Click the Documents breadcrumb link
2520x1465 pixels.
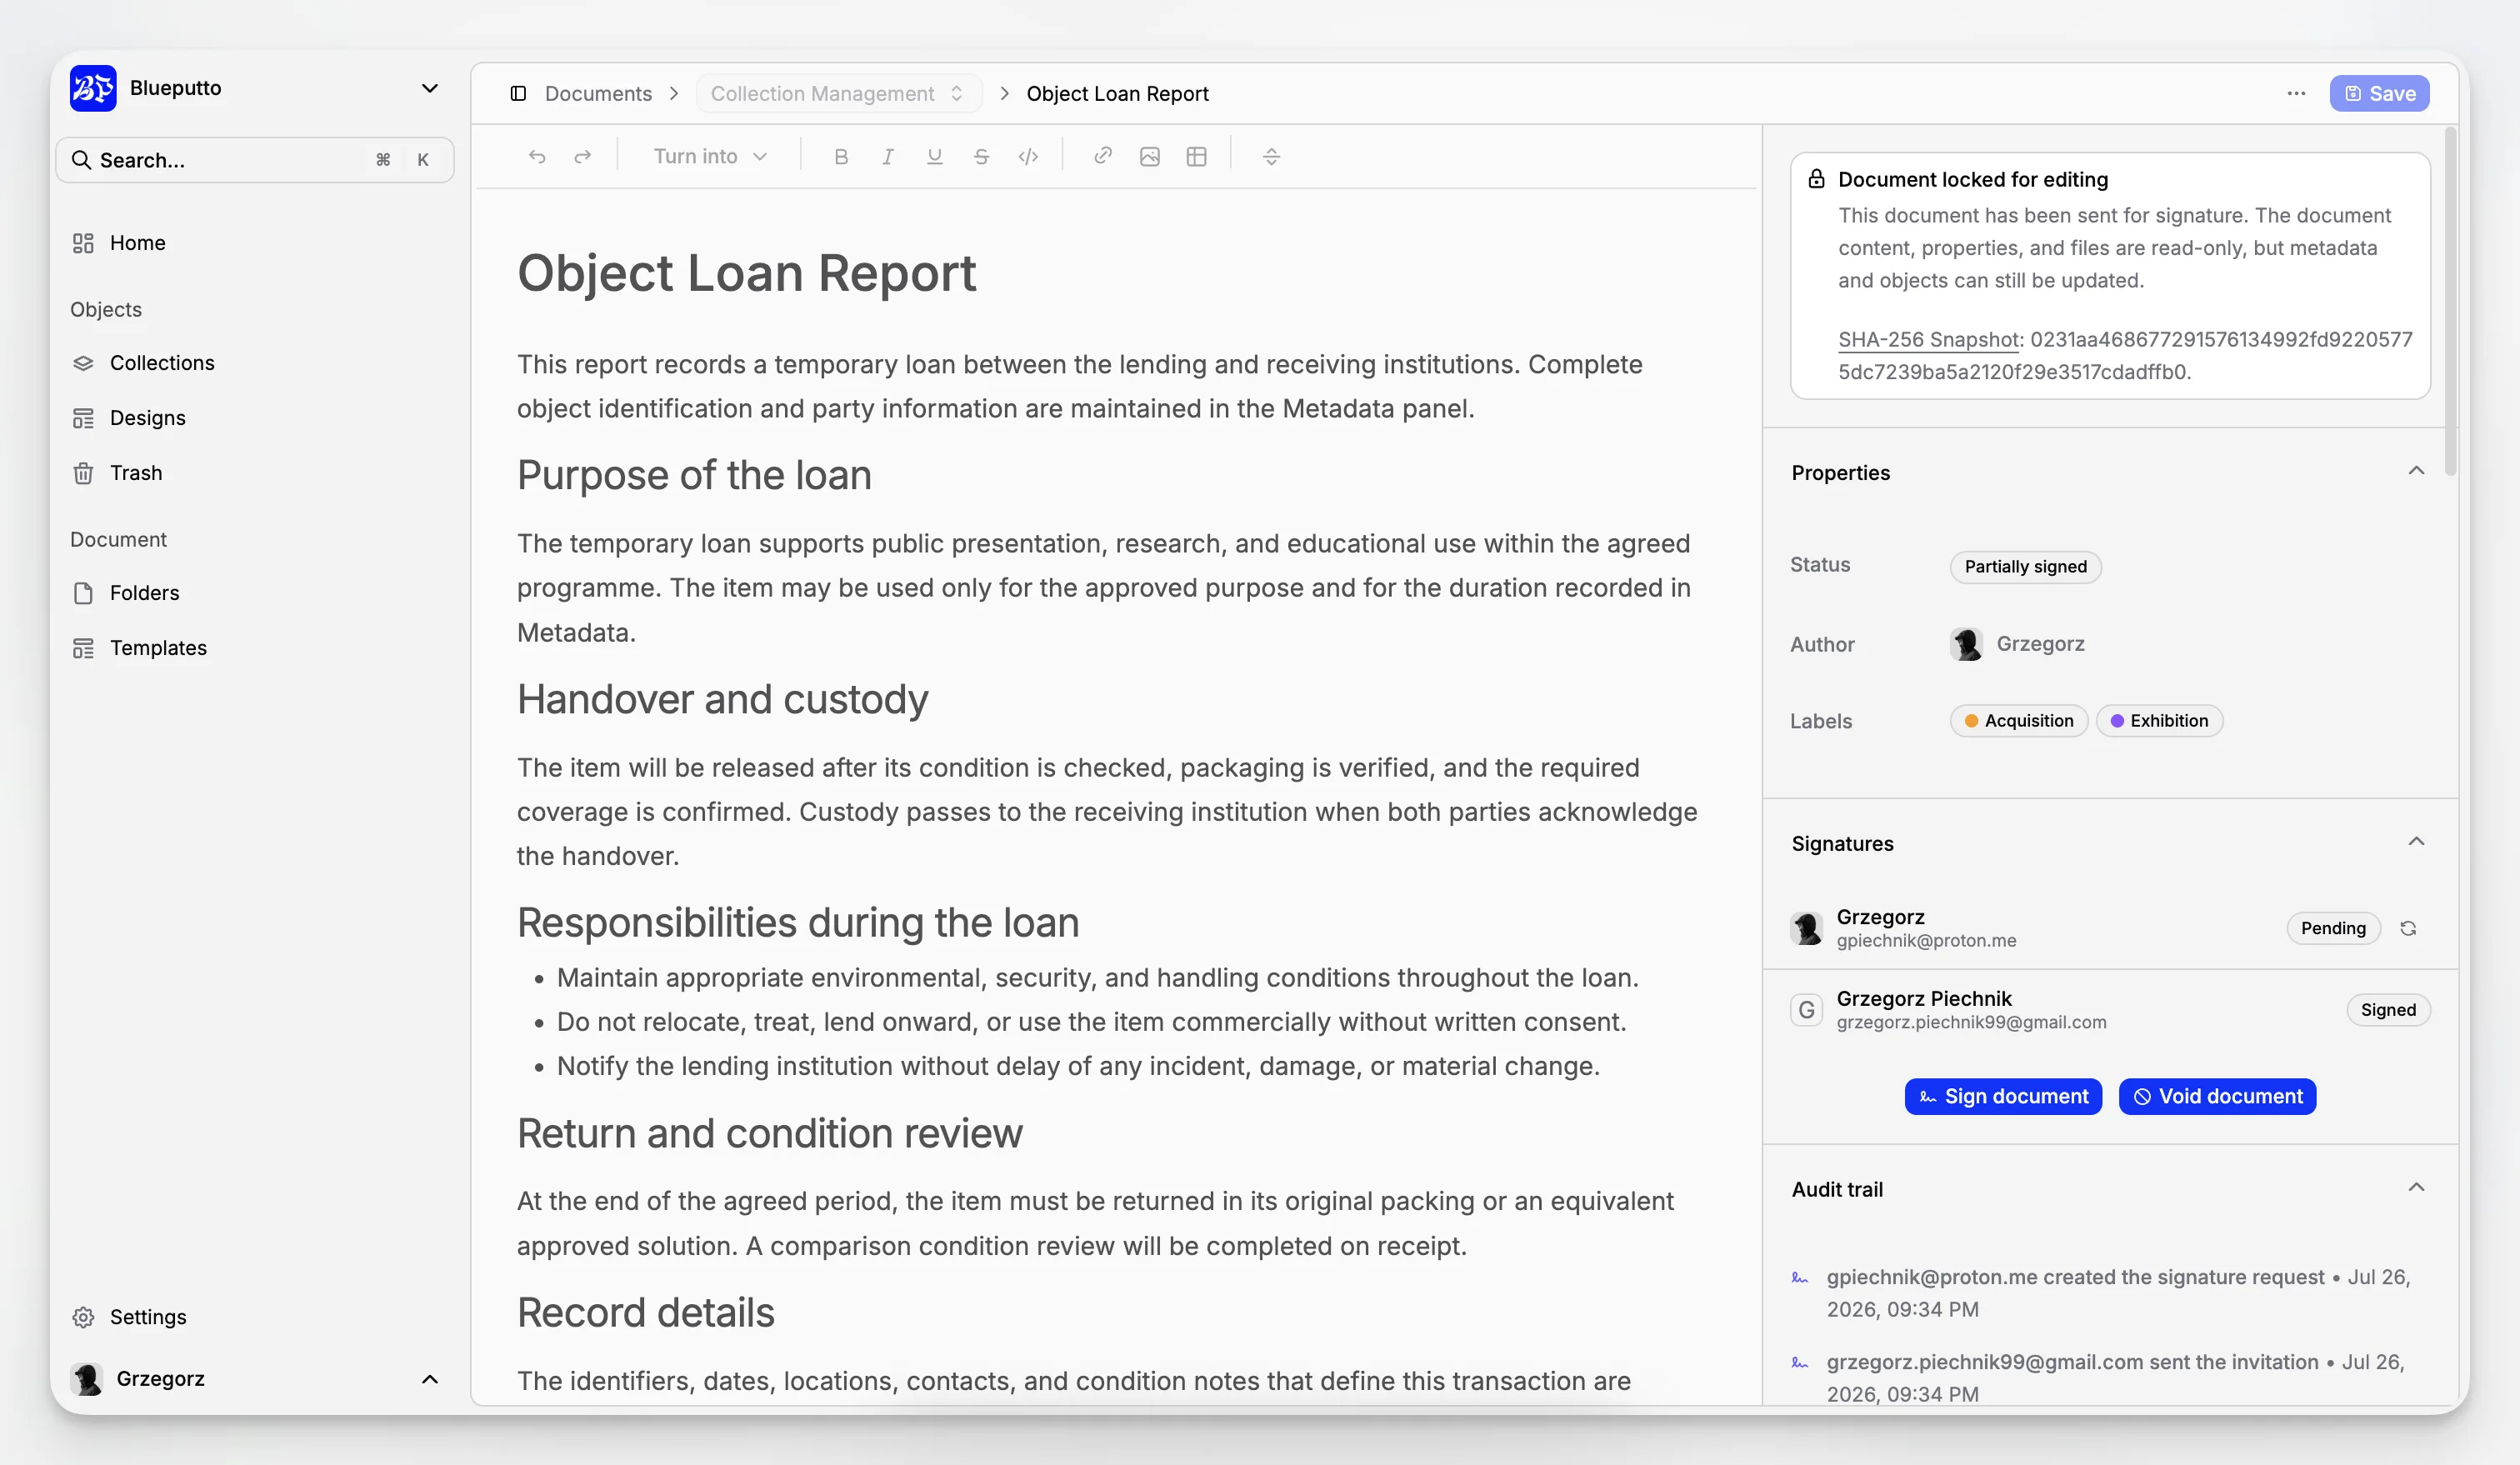[598, 94]
